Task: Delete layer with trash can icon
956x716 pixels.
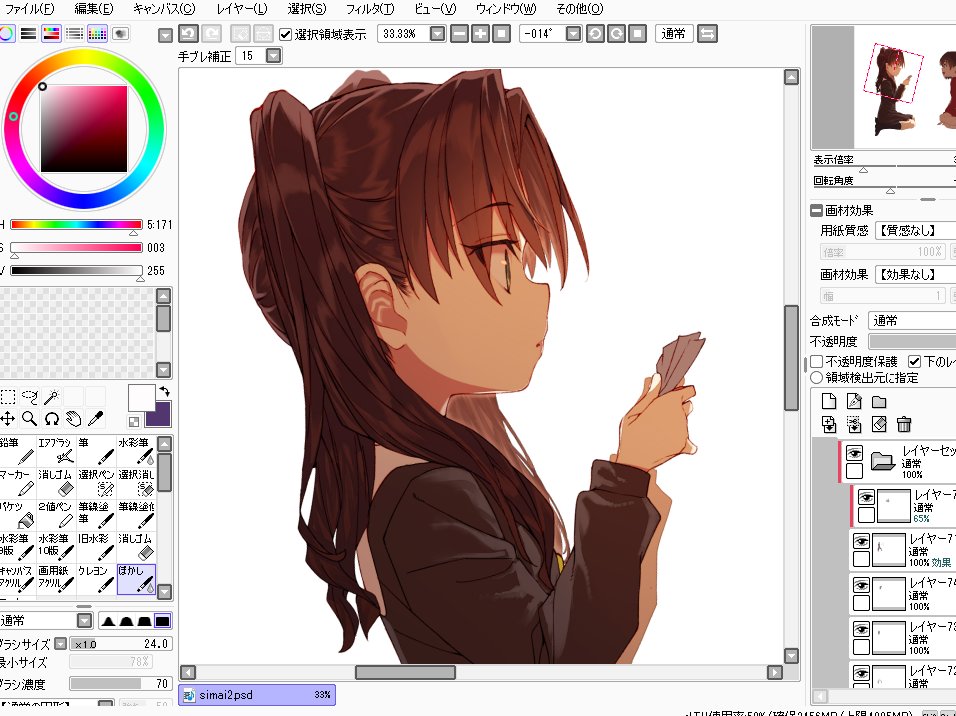Action: point(904,424)
